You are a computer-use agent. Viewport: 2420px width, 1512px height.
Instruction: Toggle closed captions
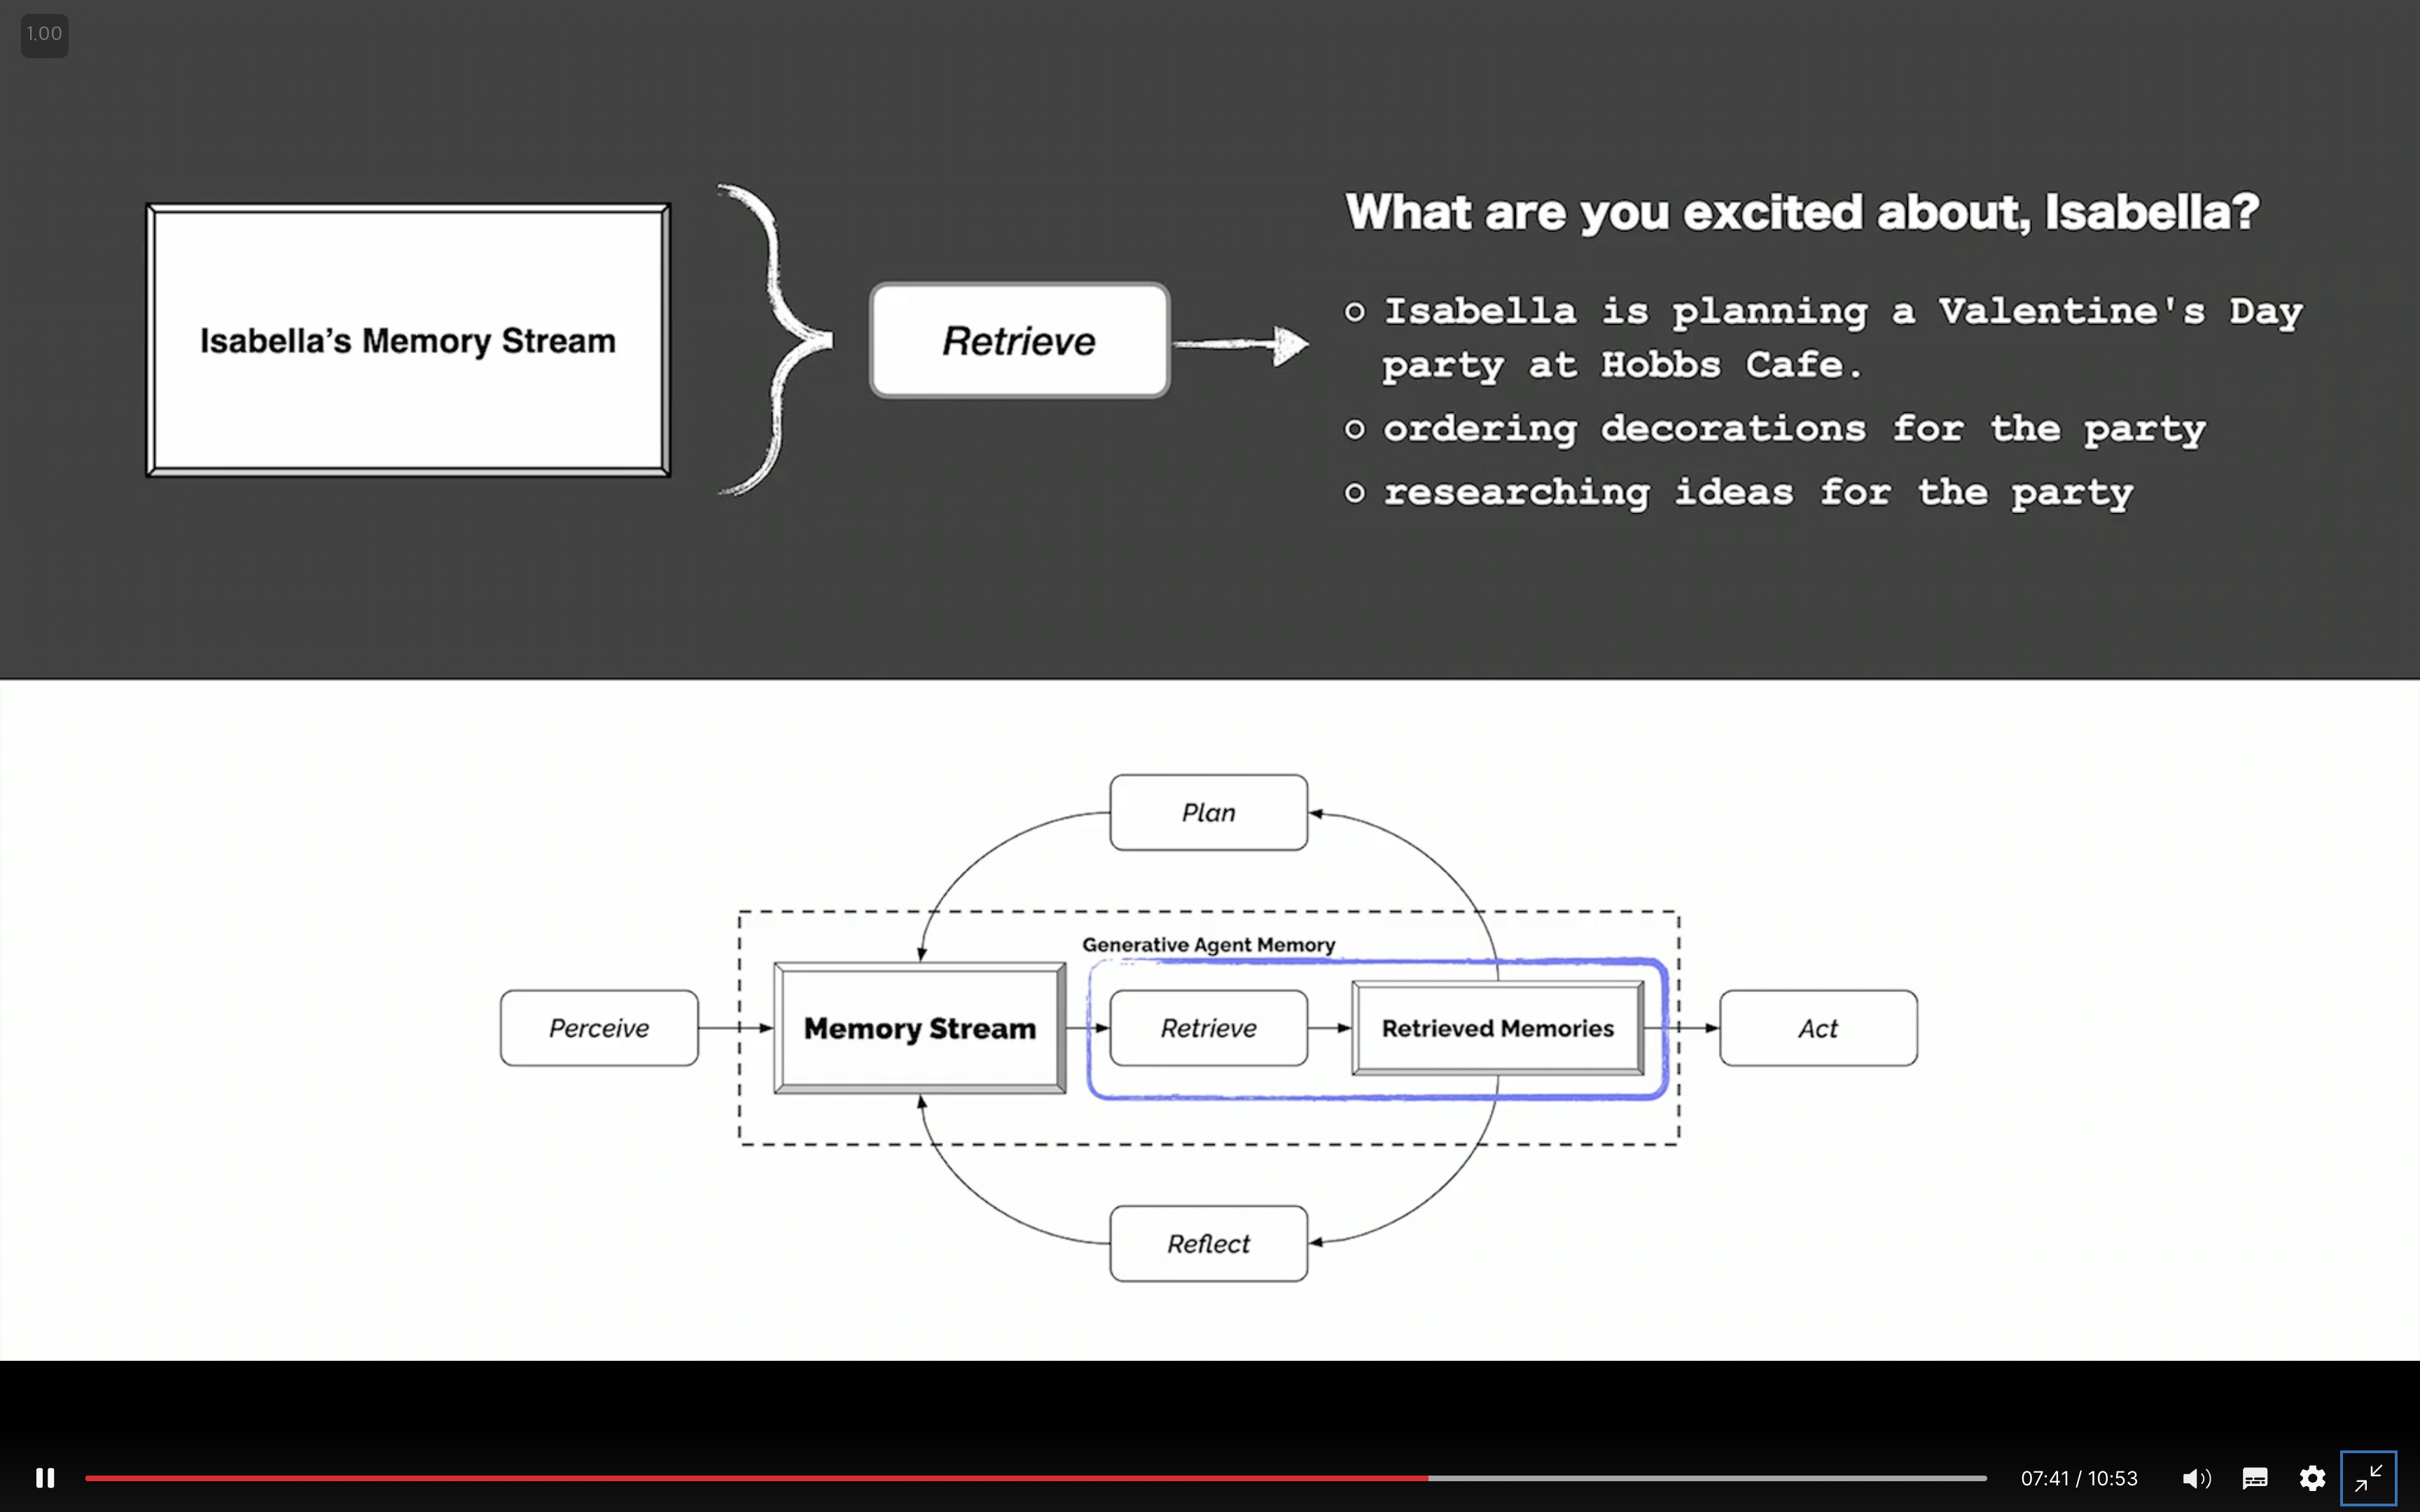pyautogui.click(x=2255, y=1478)
